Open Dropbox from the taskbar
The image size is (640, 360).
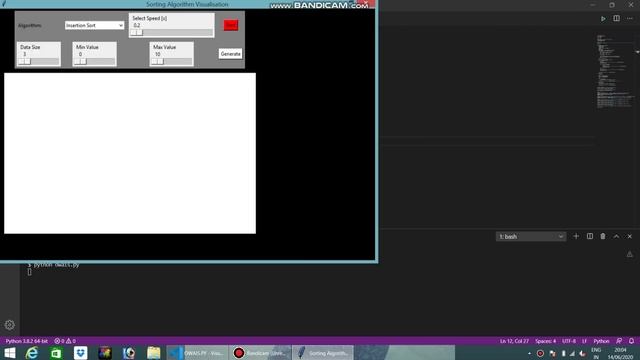(x=80, y=353)
